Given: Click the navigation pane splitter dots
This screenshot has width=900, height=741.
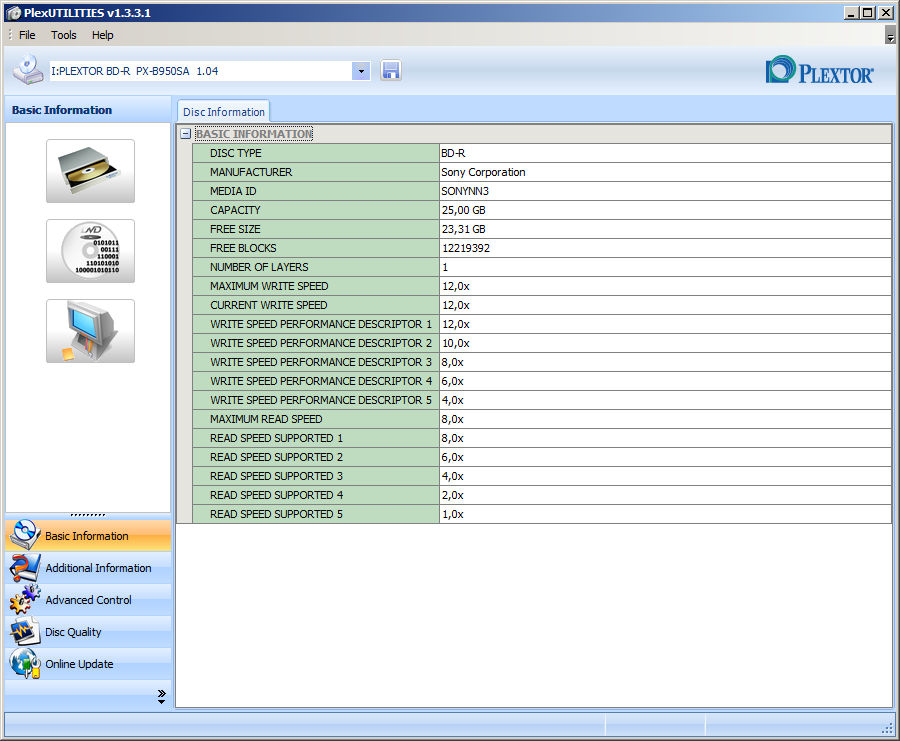Looking at the screenshot, I should point(88,515).
